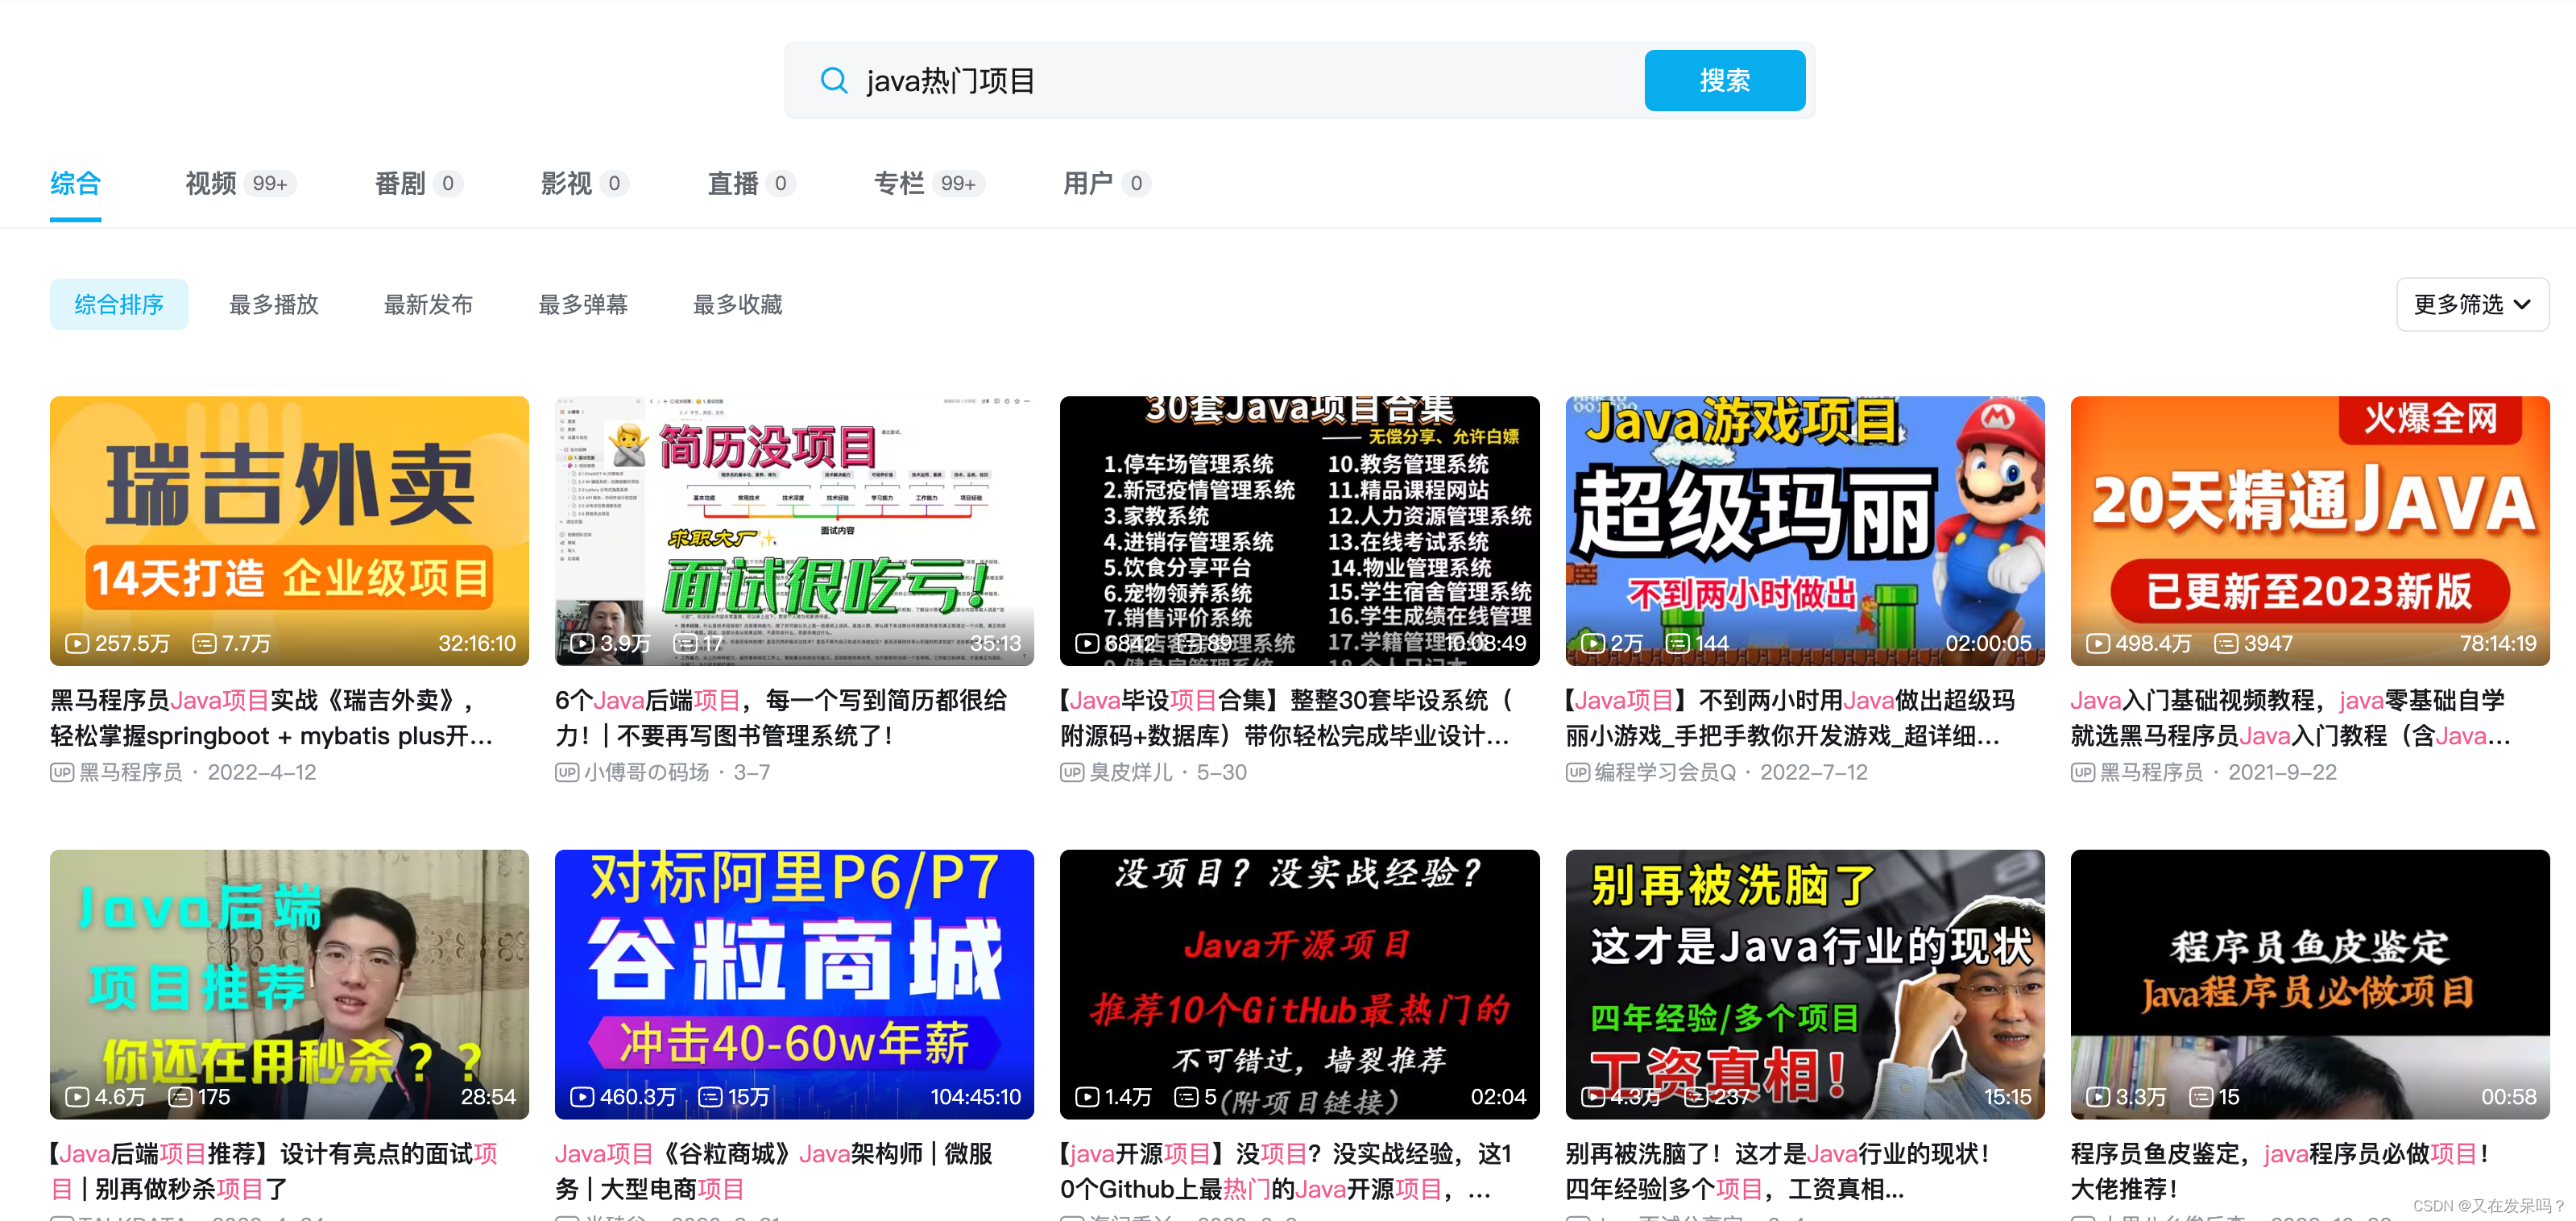The height and width of the screenshot is (1221, 2576).
Task: Click play-count icon on 瑞吉外卖 thumbnail
Action: 77,643
